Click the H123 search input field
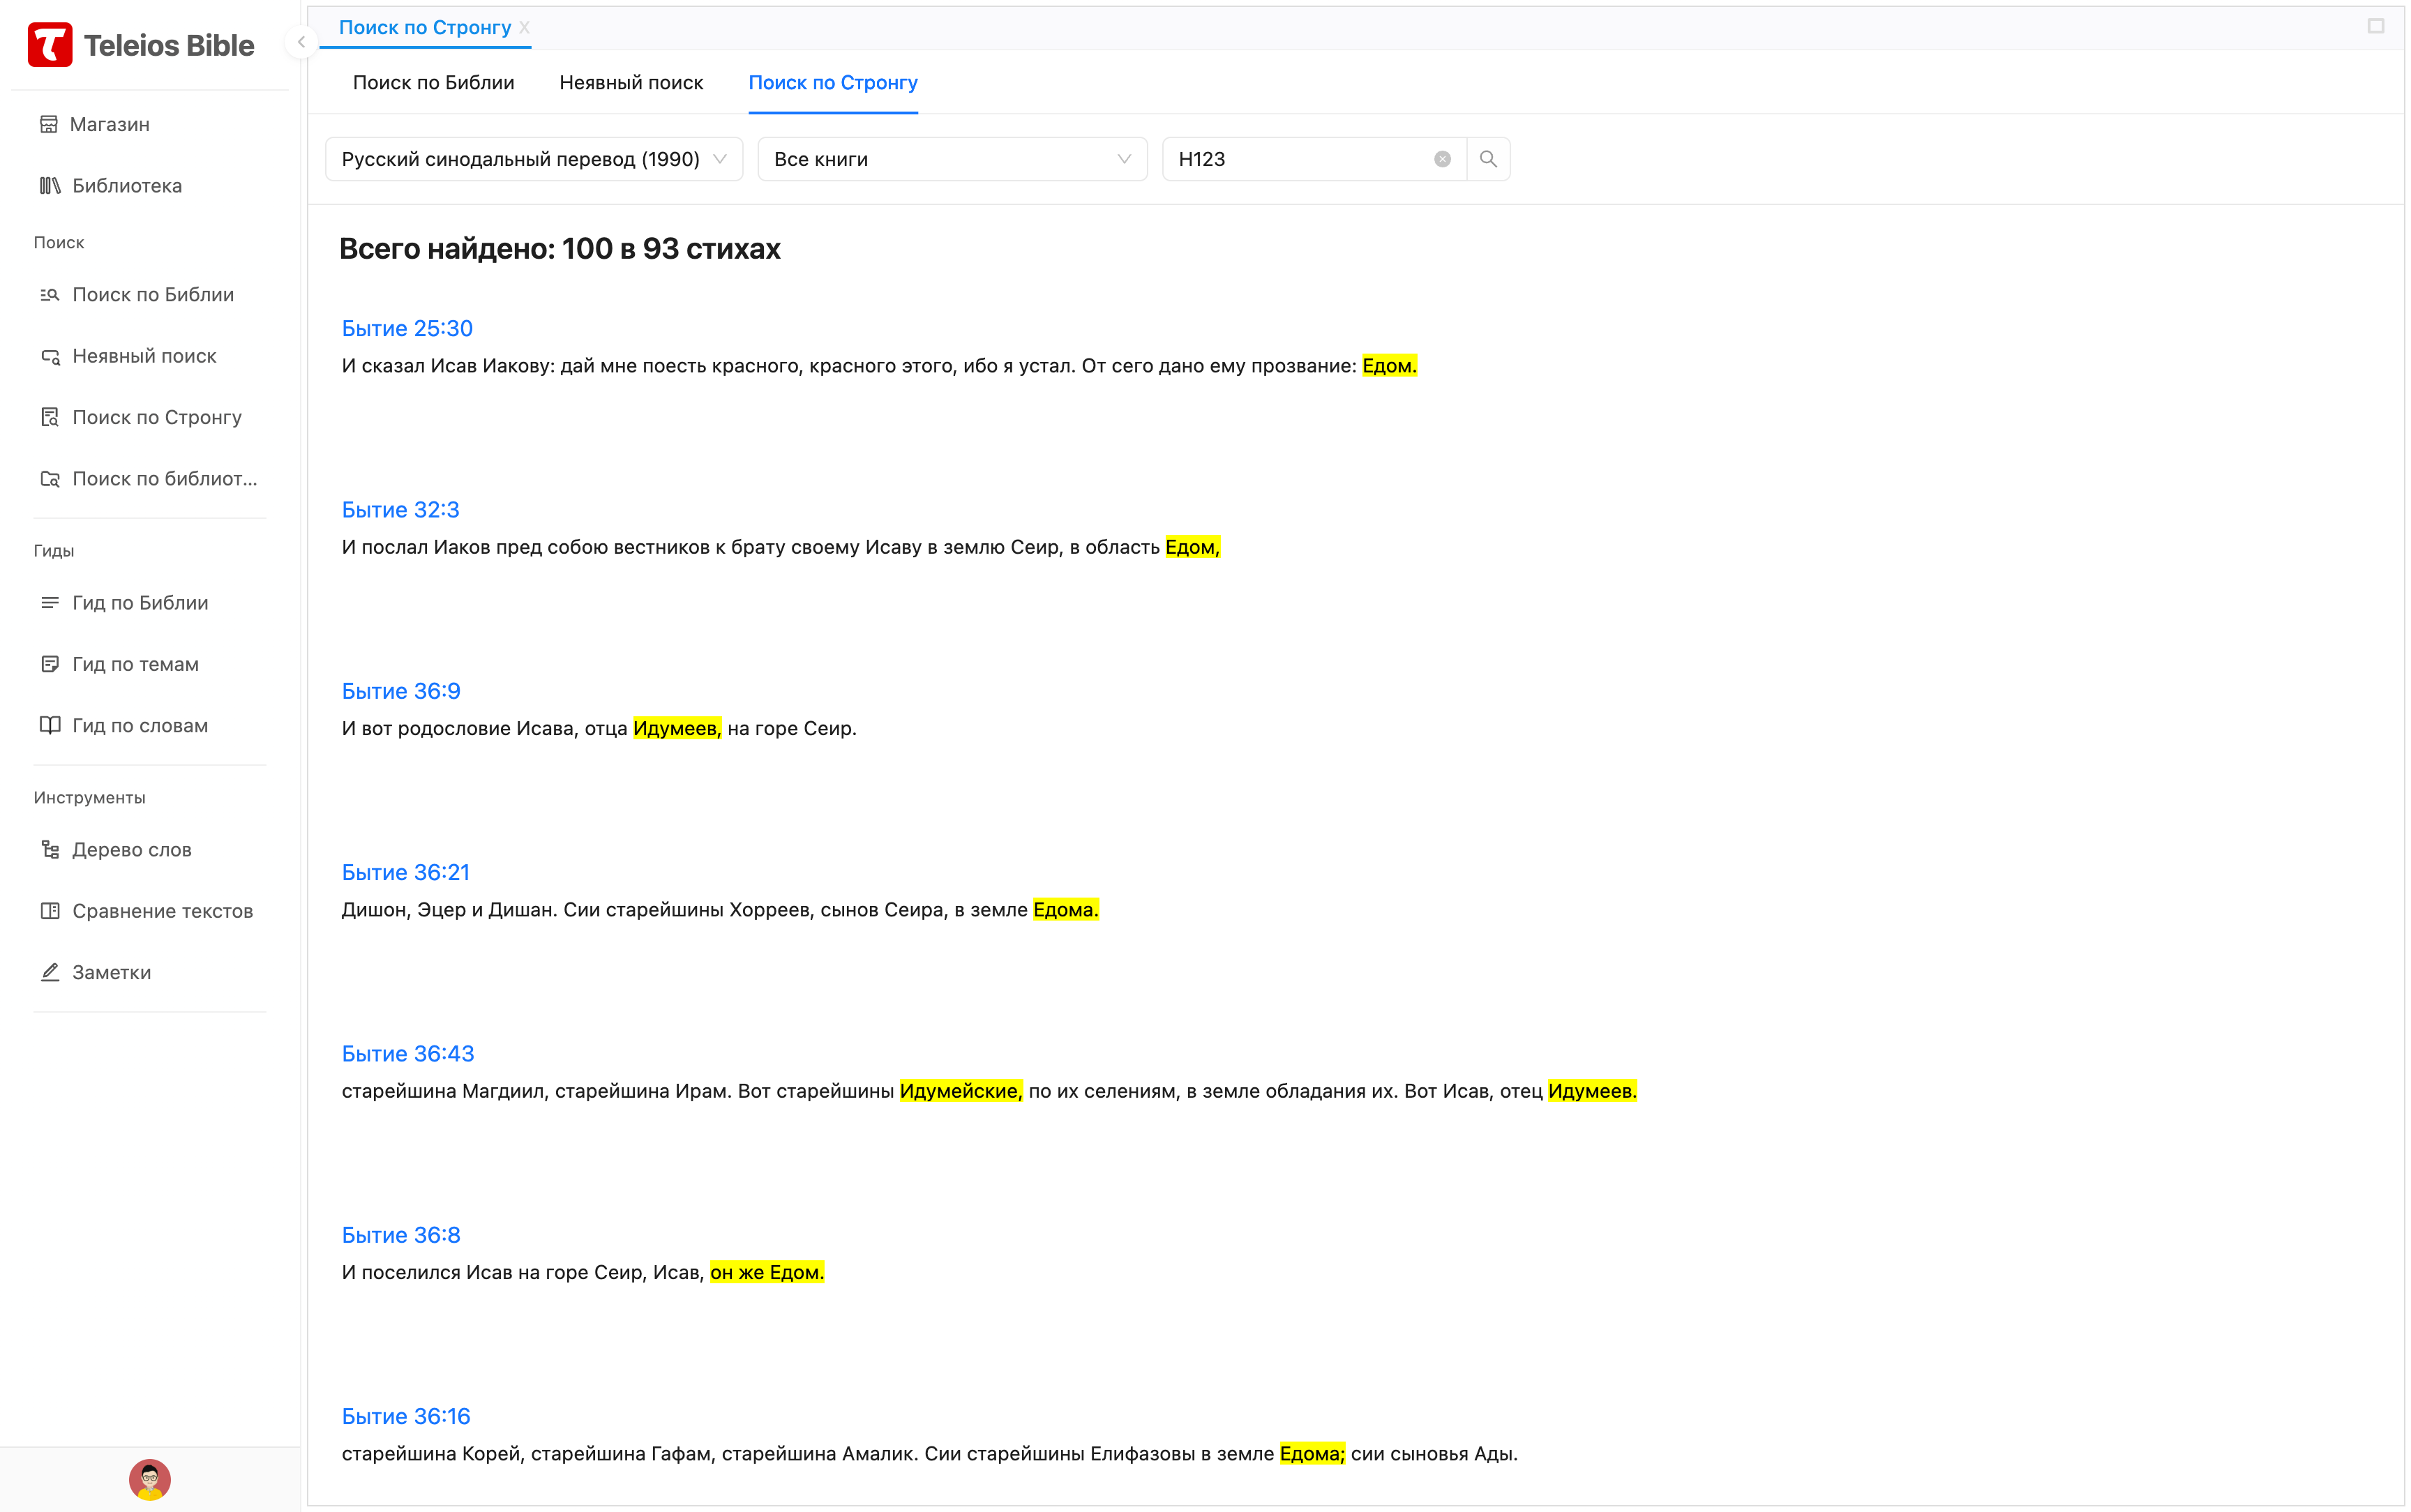This screenshot has width=2411, height=1512. point(1300,159)
